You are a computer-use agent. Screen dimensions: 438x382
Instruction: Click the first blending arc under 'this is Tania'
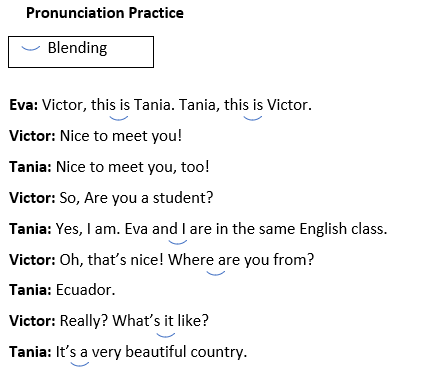(x=119, y=118)
